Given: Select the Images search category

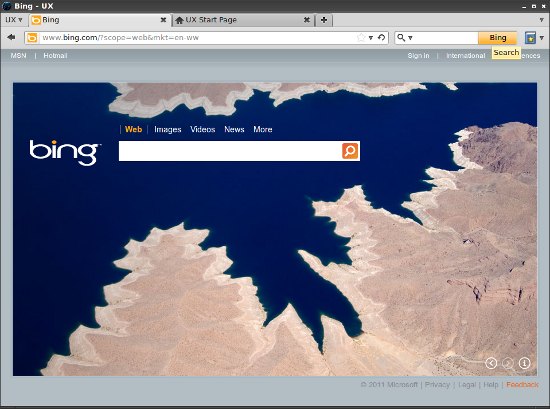Looking at the screenshot, I should pos(168,129).
